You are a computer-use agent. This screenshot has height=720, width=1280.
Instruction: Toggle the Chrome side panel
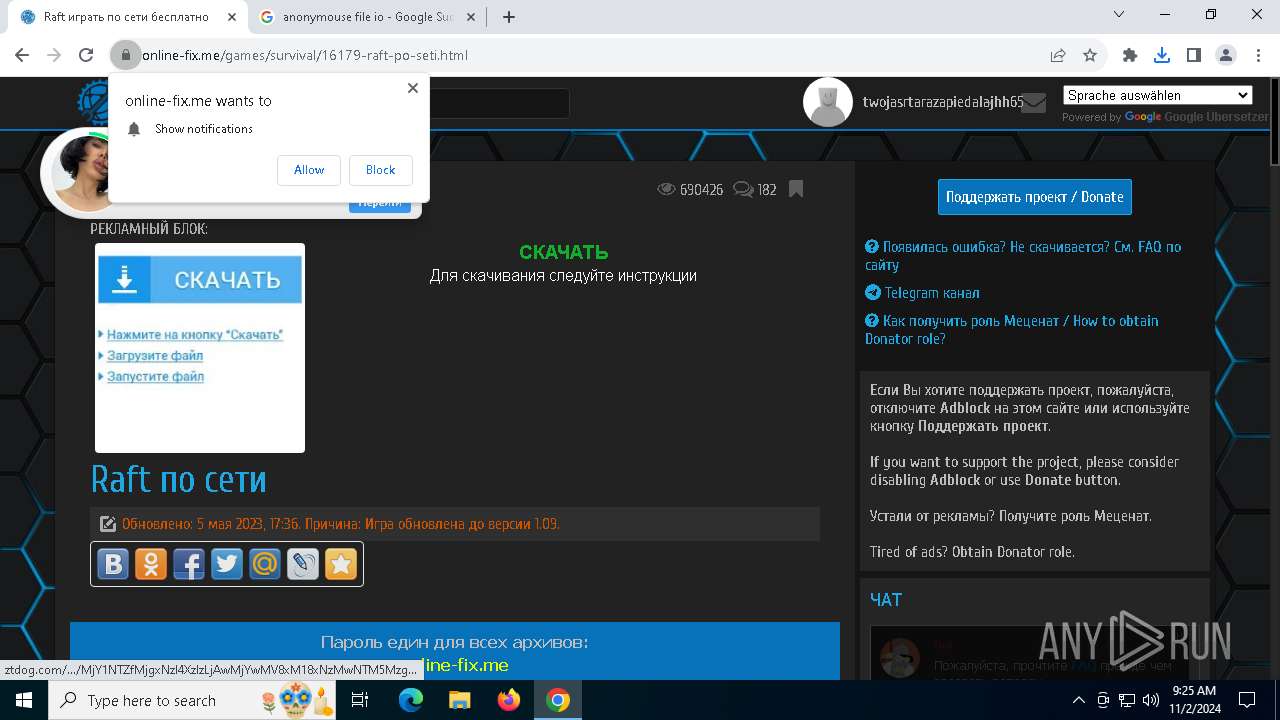[1194, 55]
